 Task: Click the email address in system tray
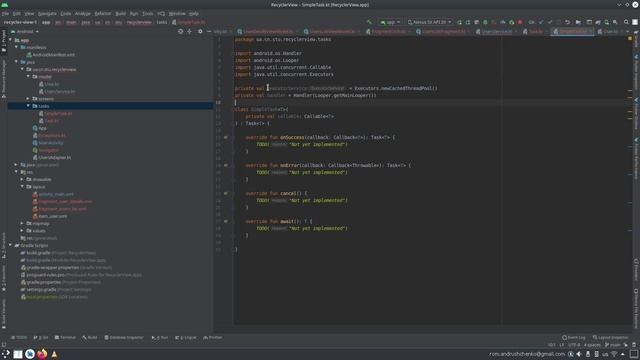(527, 354)
